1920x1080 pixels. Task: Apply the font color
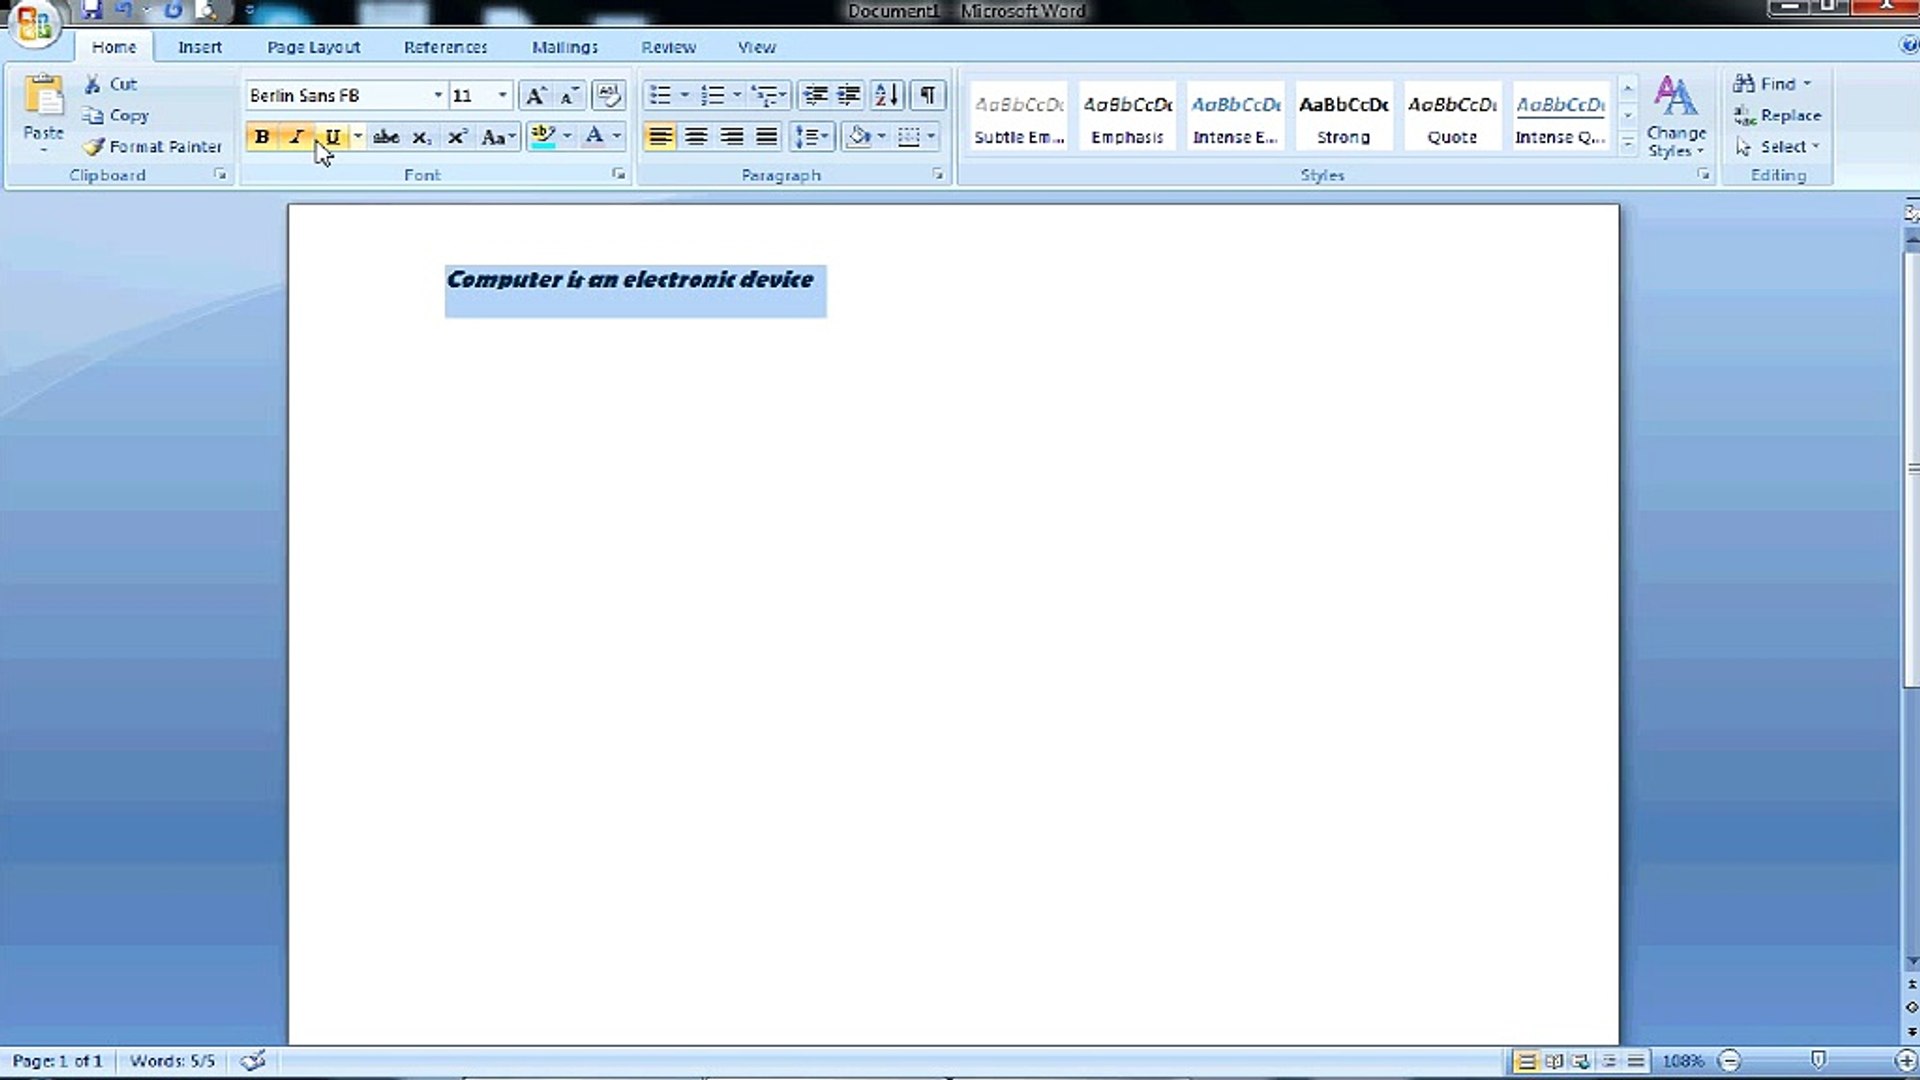point(594,137)
